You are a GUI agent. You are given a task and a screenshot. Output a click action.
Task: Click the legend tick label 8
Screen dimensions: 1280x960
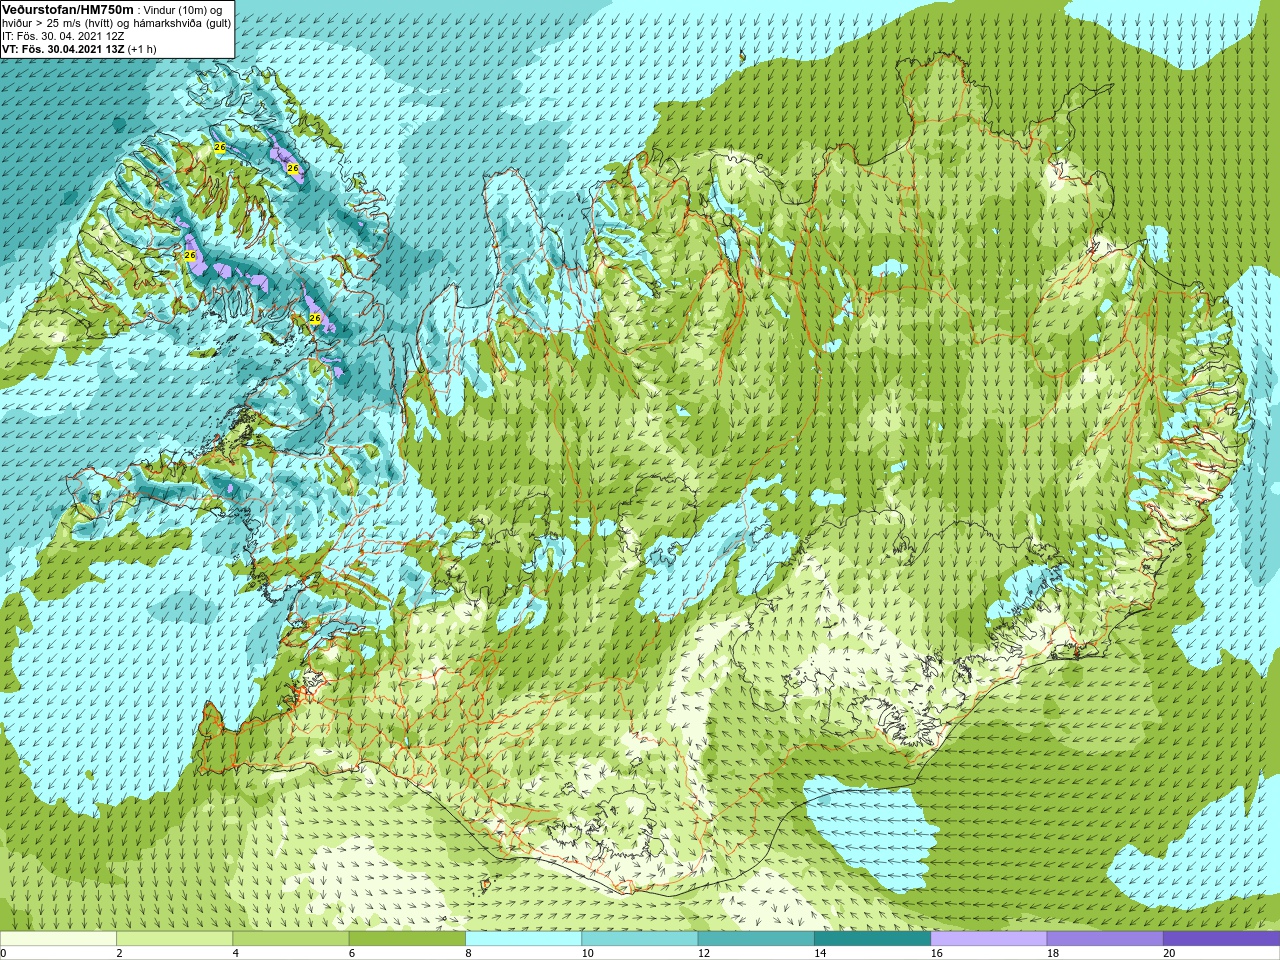point(468,953)
